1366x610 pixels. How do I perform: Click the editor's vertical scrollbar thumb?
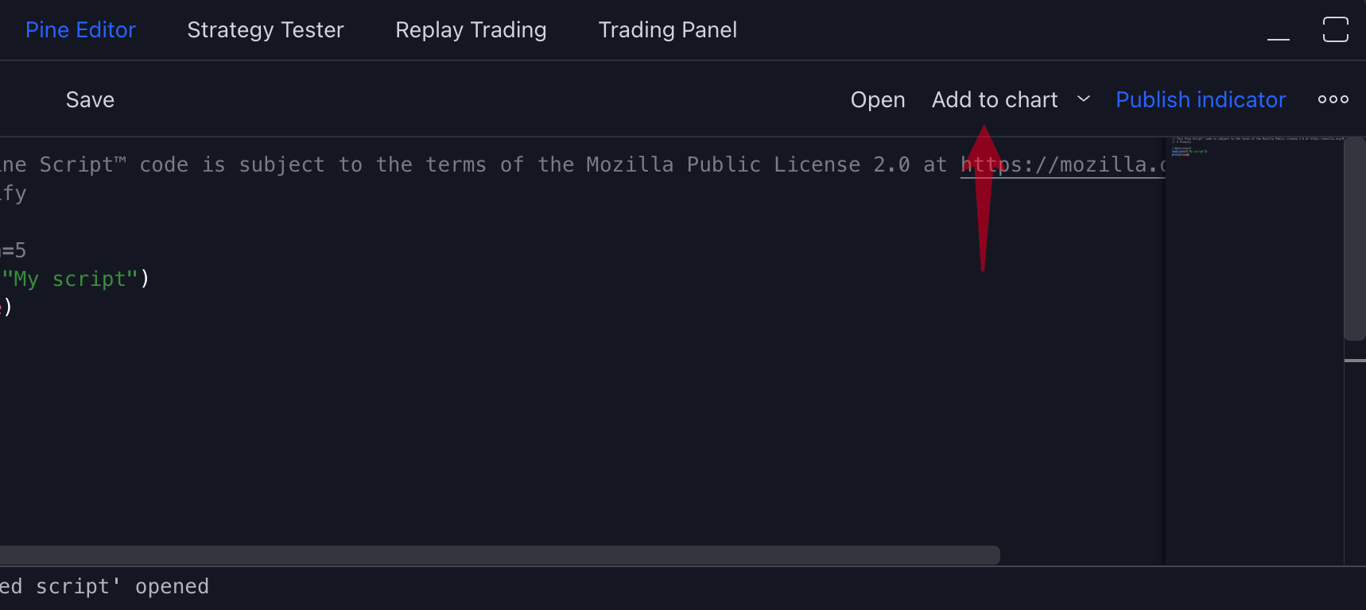pos(1354,240)
